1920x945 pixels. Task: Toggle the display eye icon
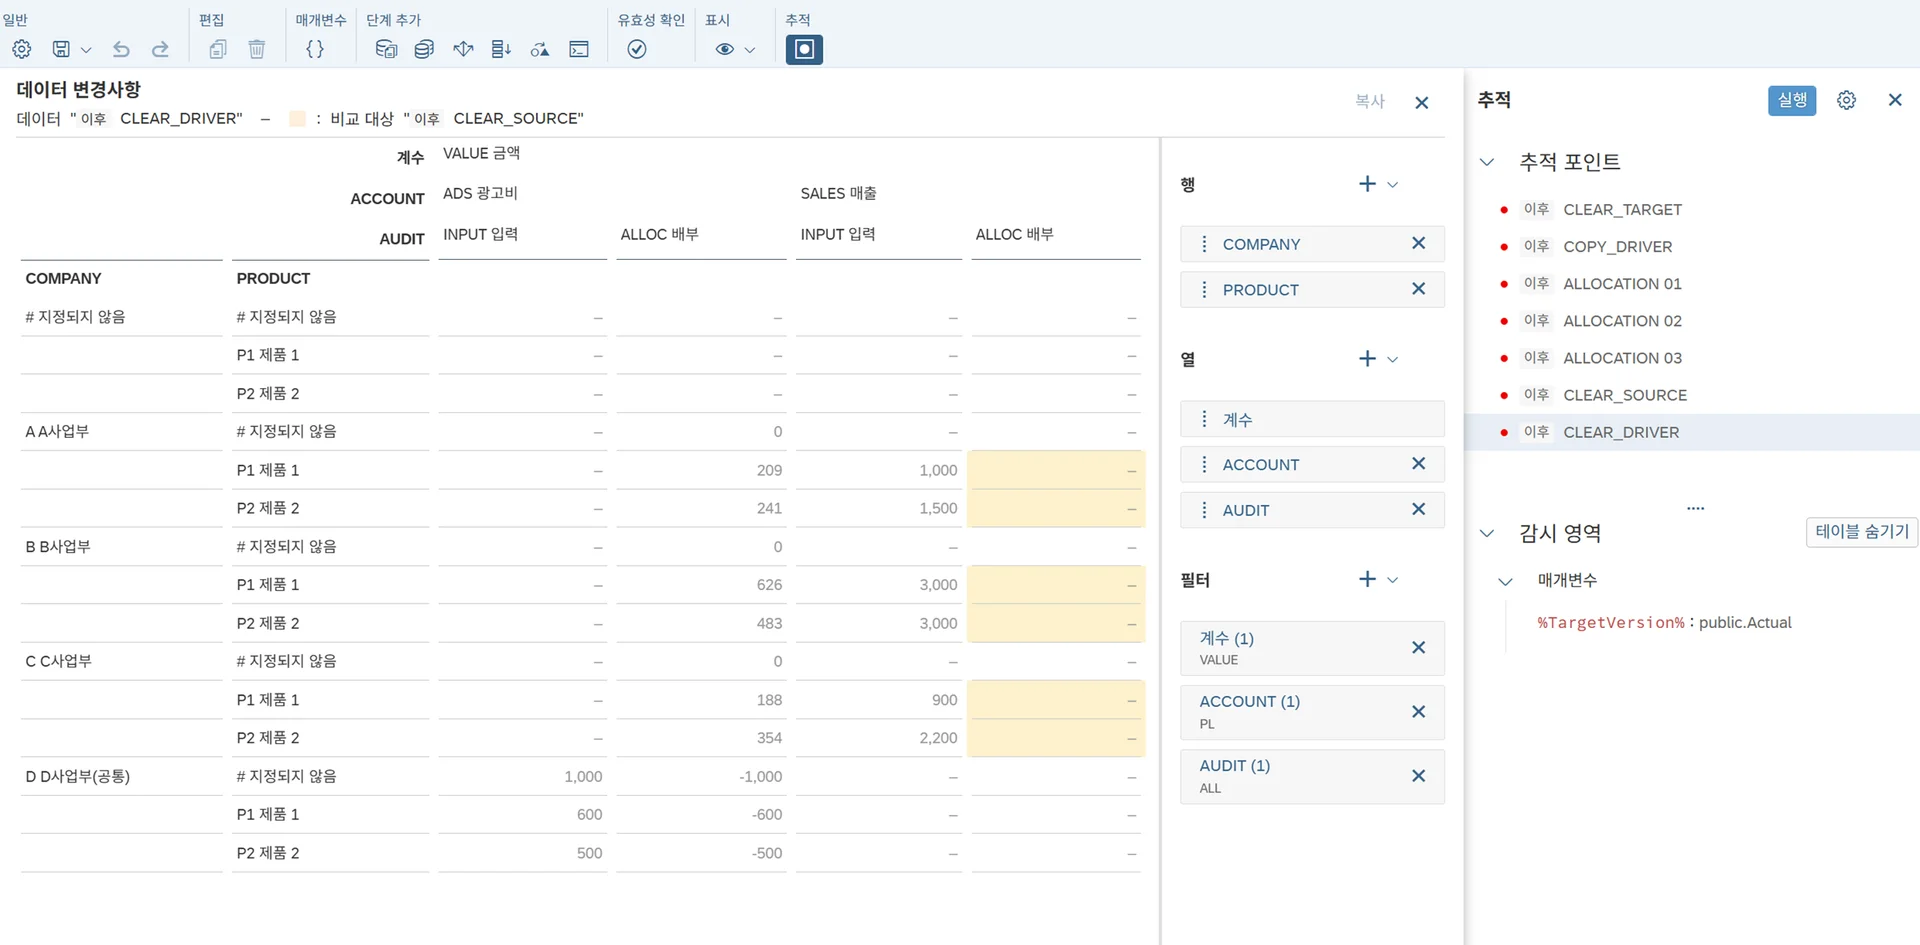click(x=725, y=49)
